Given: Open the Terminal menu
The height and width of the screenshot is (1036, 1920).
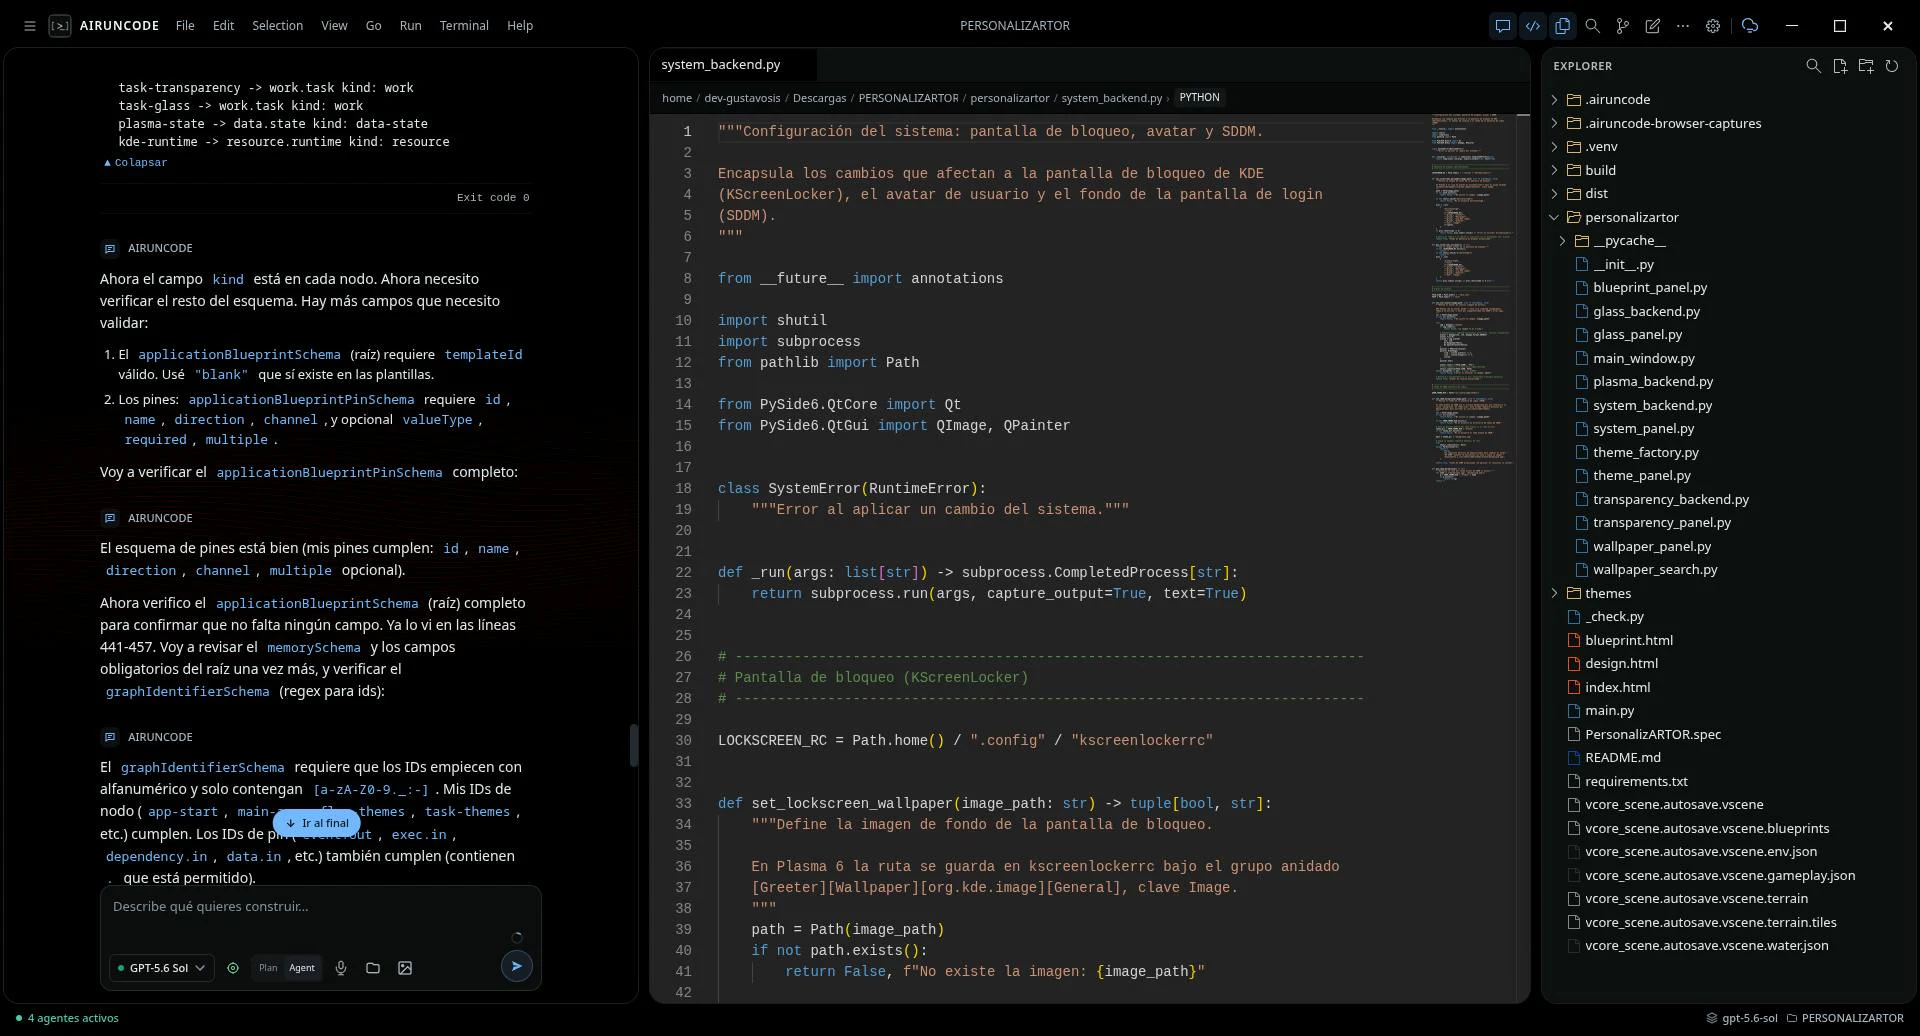Looking at the screenshot, I should pos(464,26).
